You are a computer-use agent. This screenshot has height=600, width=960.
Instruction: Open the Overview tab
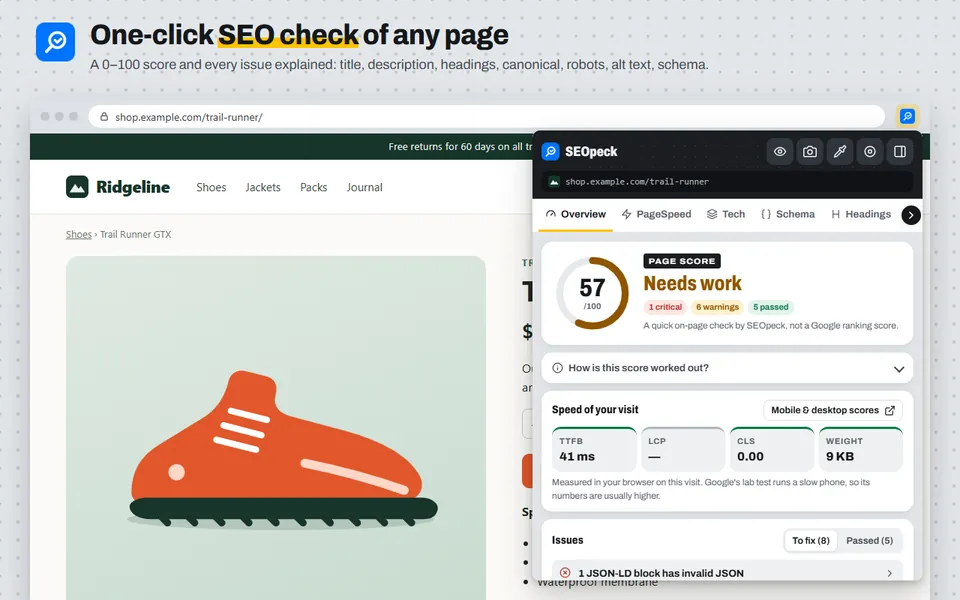[576, 214]
